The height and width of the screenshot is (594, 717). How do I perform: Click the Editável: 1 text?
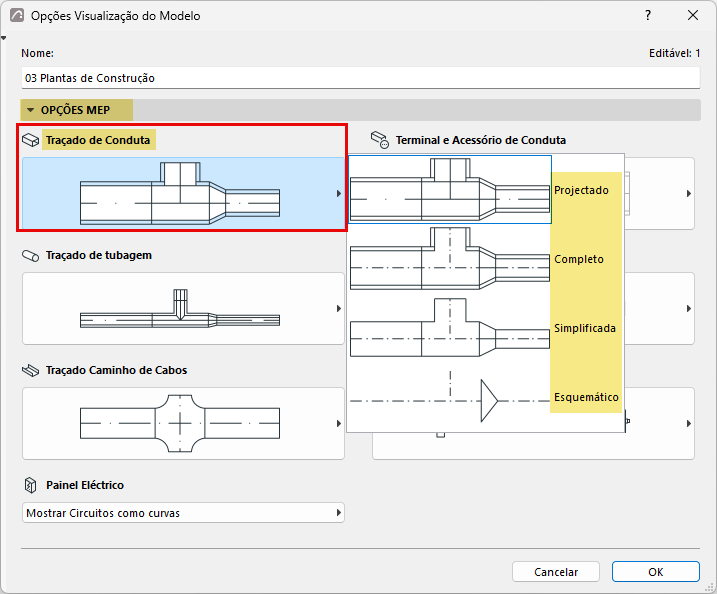pos(674,53)
